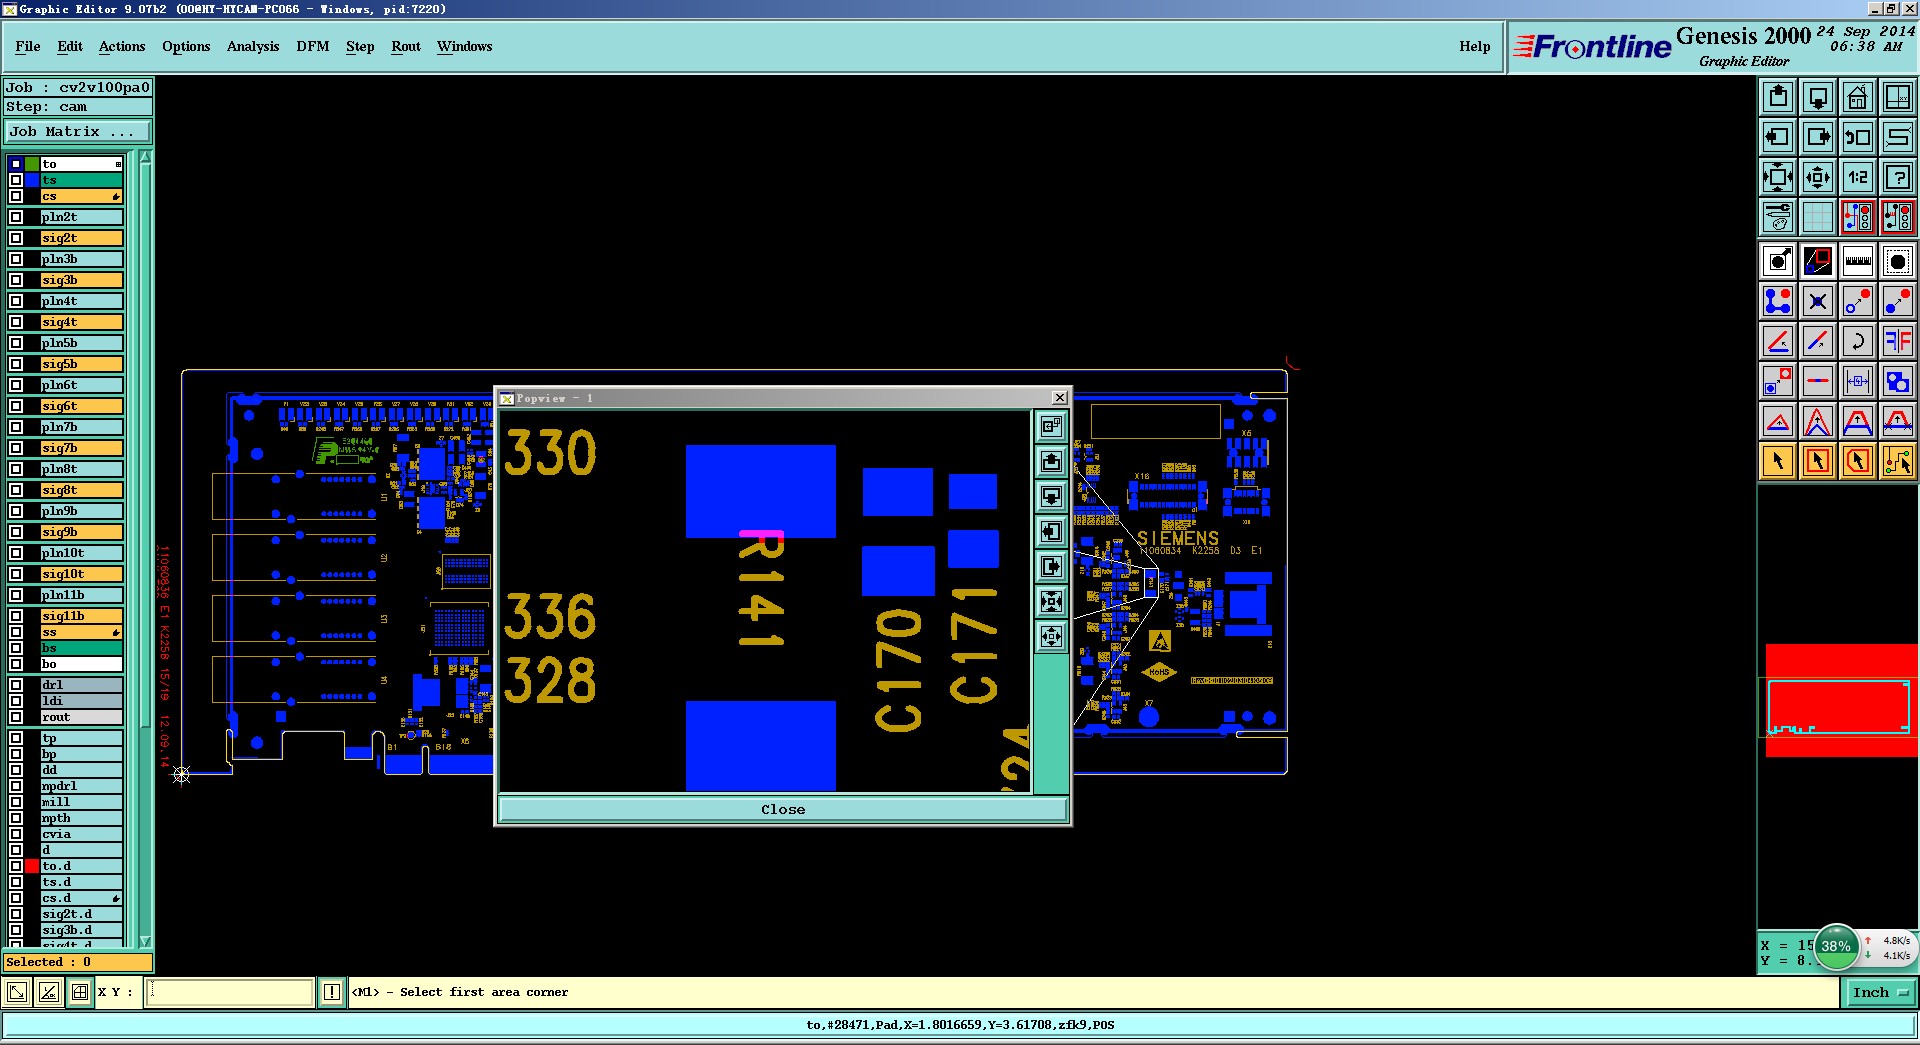Toggle the 'drl' layer display checkbox
The width and height of the screenshot is (1920, 1045).
pyautogui.click(x=16, y=685)
